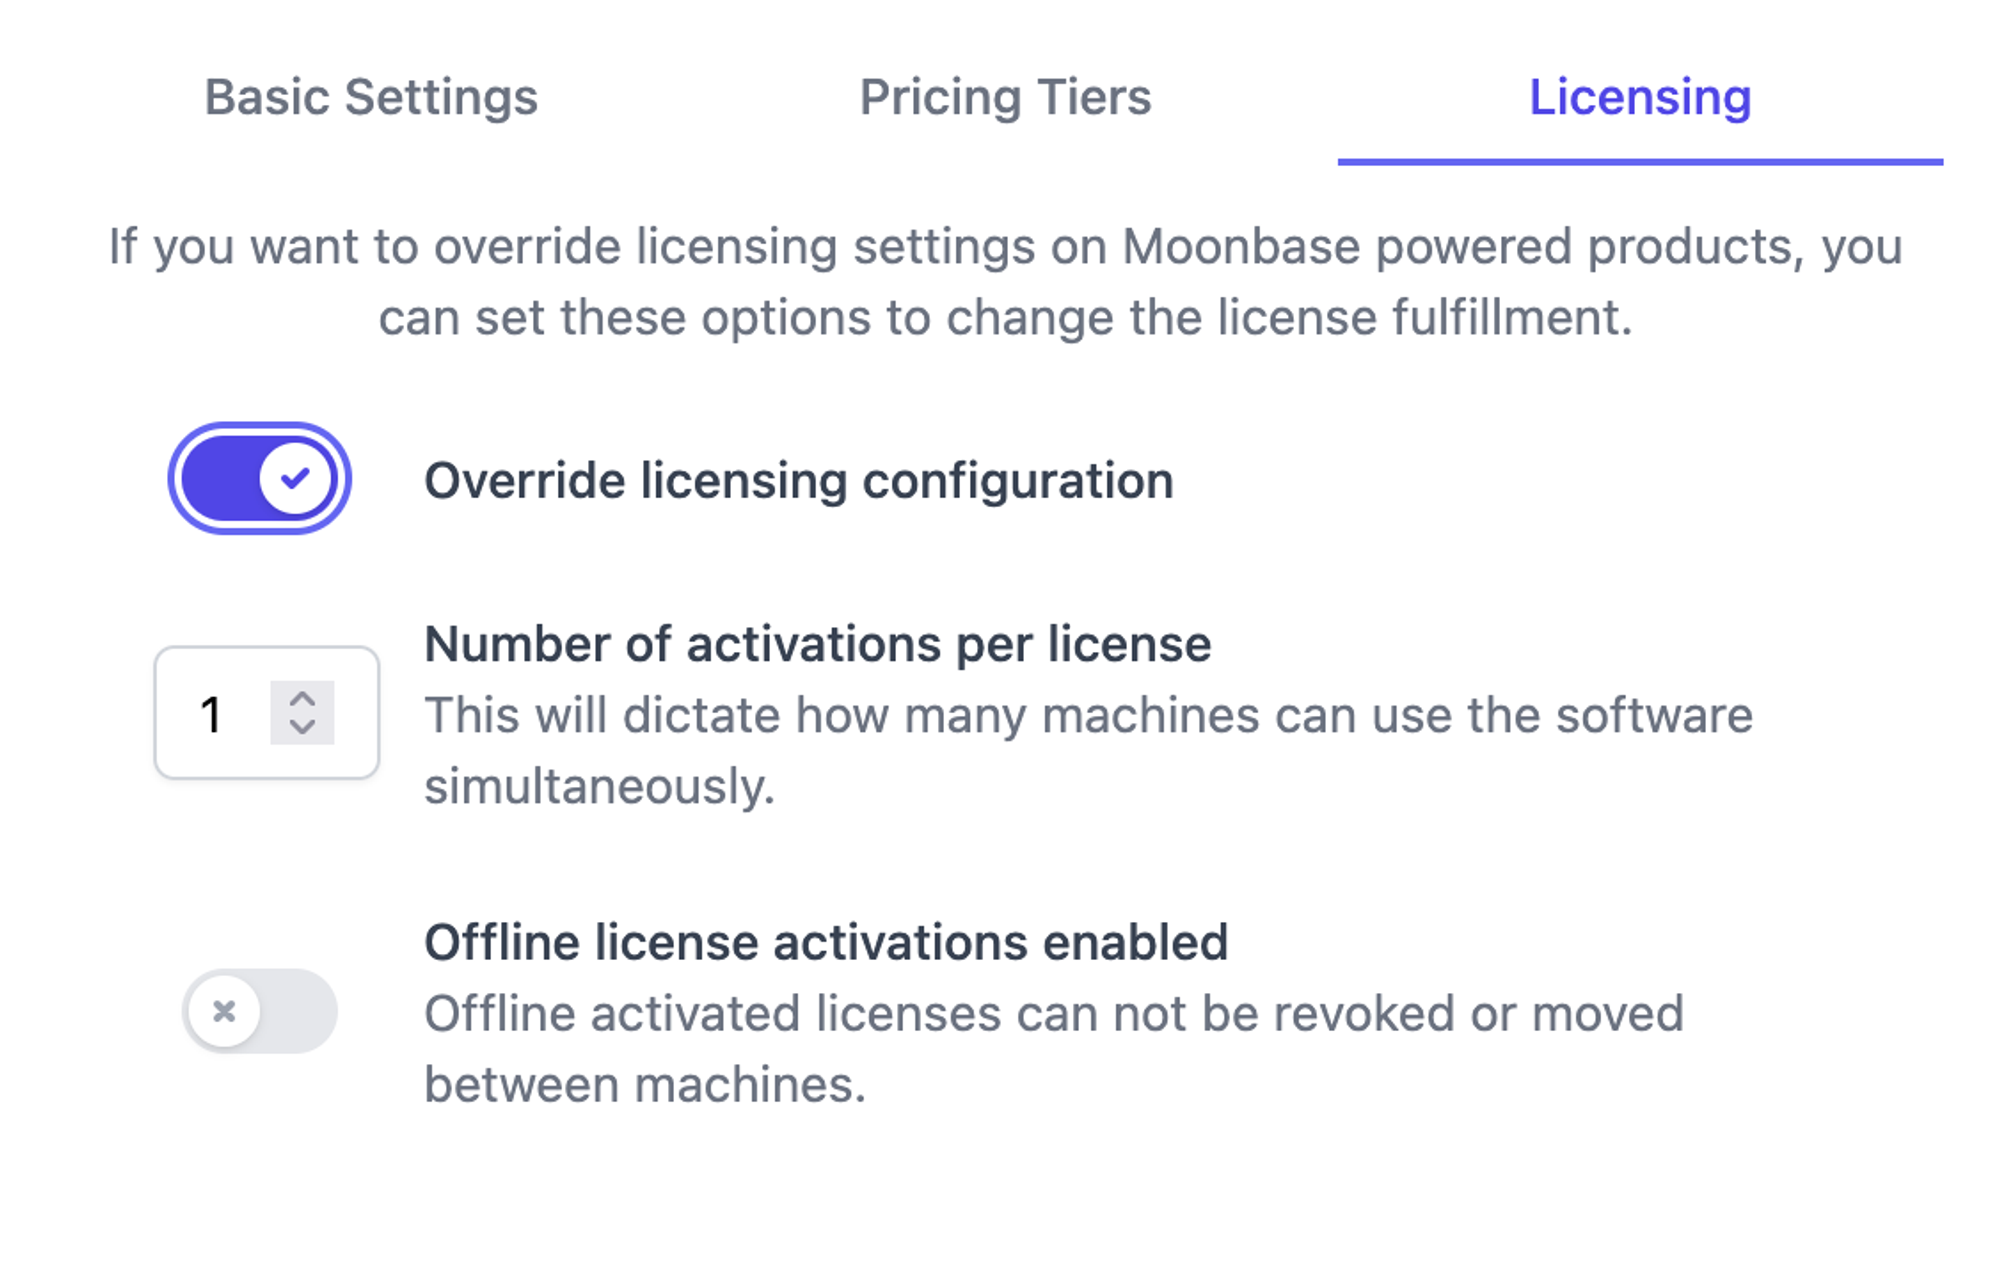Increase activations with the up arrow

point(302,699)
